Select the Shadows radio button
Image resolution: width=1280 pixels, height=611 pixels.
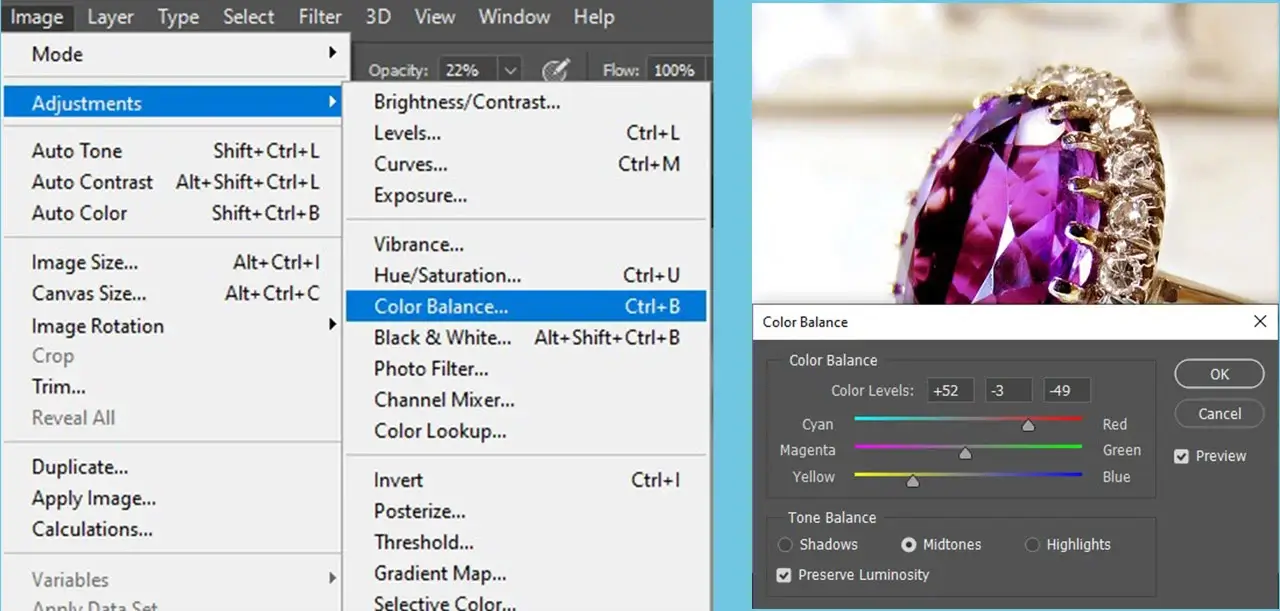pos(786,544)
